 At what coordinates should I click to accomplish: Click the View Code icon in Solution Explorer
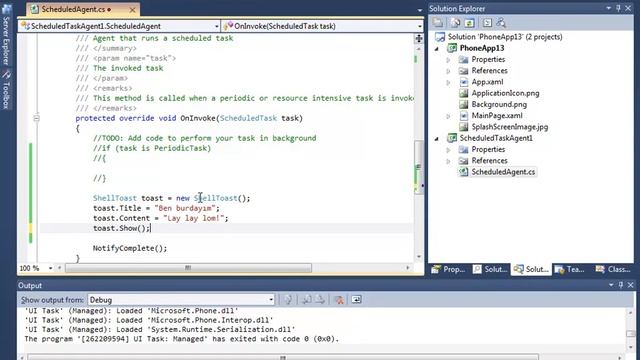point(487,23)
